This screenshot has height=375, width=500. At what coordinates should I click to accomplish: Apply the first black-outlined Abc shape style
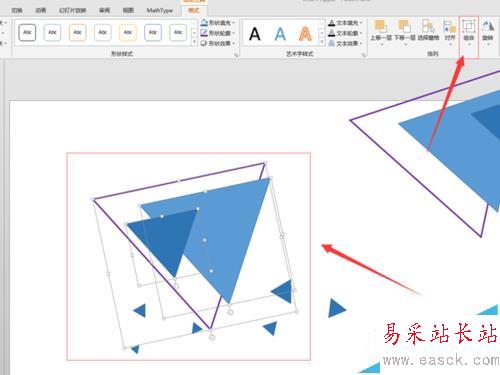27,33
